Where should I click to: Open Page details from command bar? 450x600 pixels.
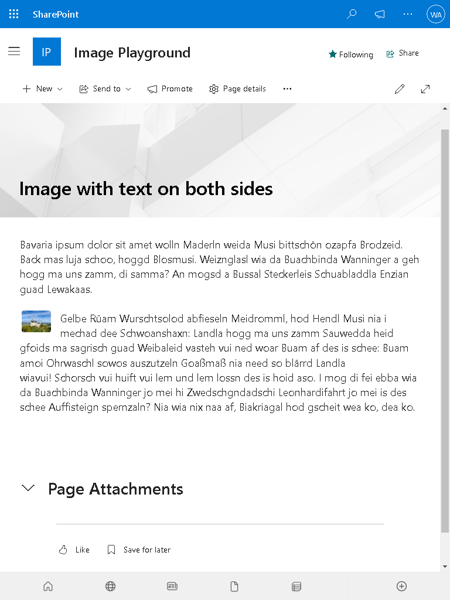tap(237, 89)
